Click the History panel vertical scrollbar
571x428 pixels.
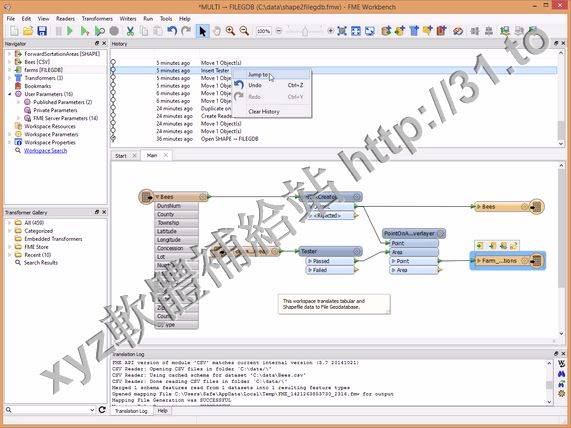(x=561, y=130)
